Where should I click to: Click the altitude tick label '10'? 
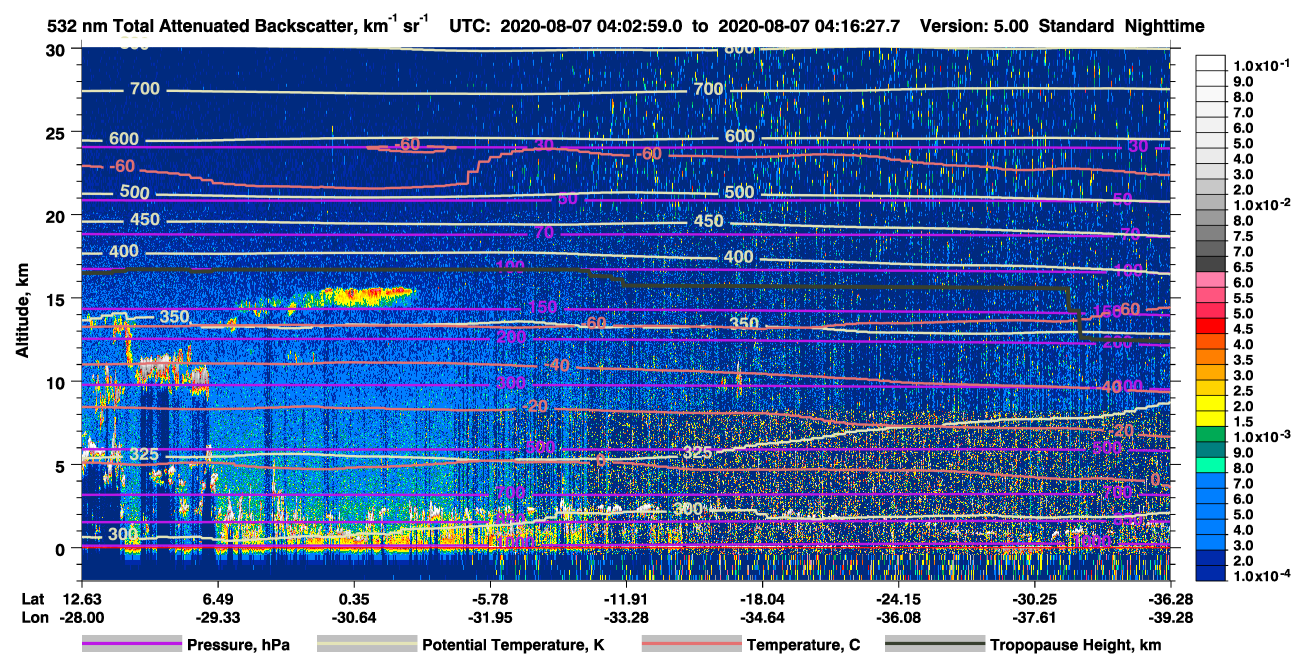(x=57, y=381)
